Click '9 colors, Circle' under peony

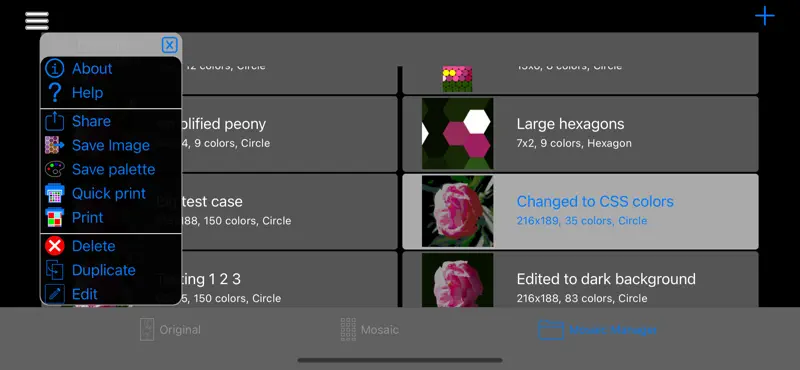click(232, 143)
